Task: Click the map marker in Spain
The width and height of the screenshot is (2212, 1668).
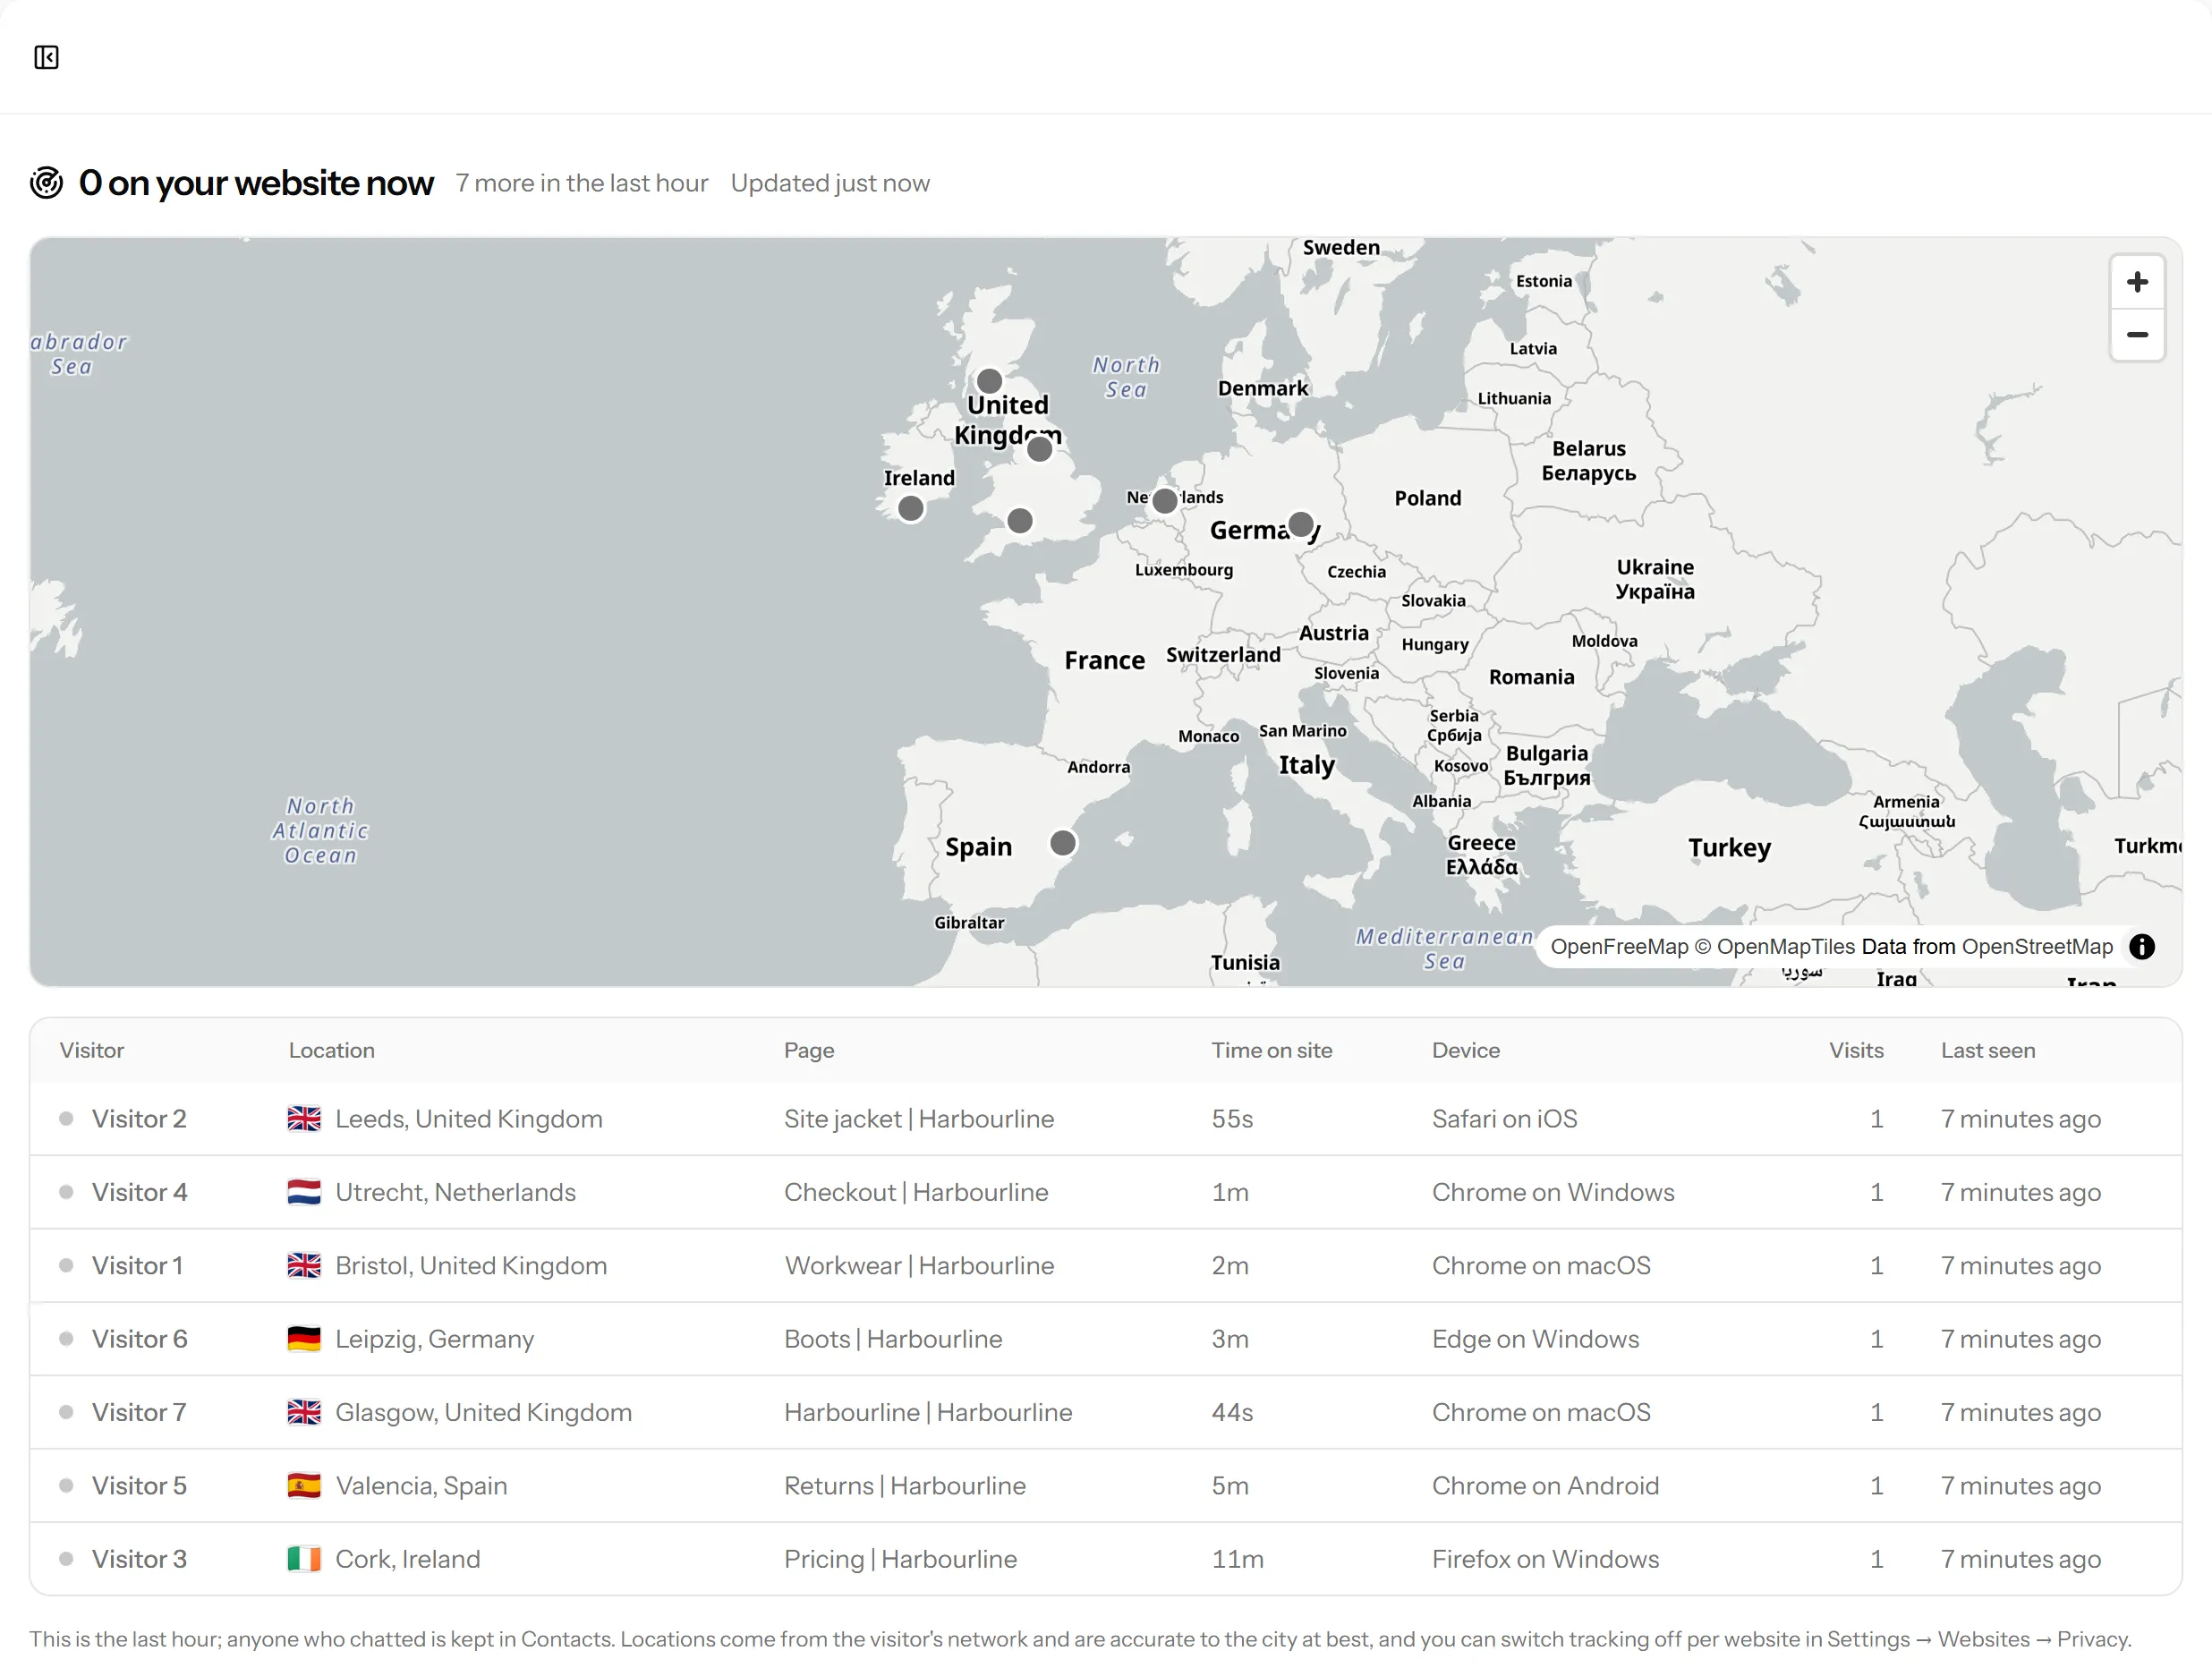Action: point(1063,843)
